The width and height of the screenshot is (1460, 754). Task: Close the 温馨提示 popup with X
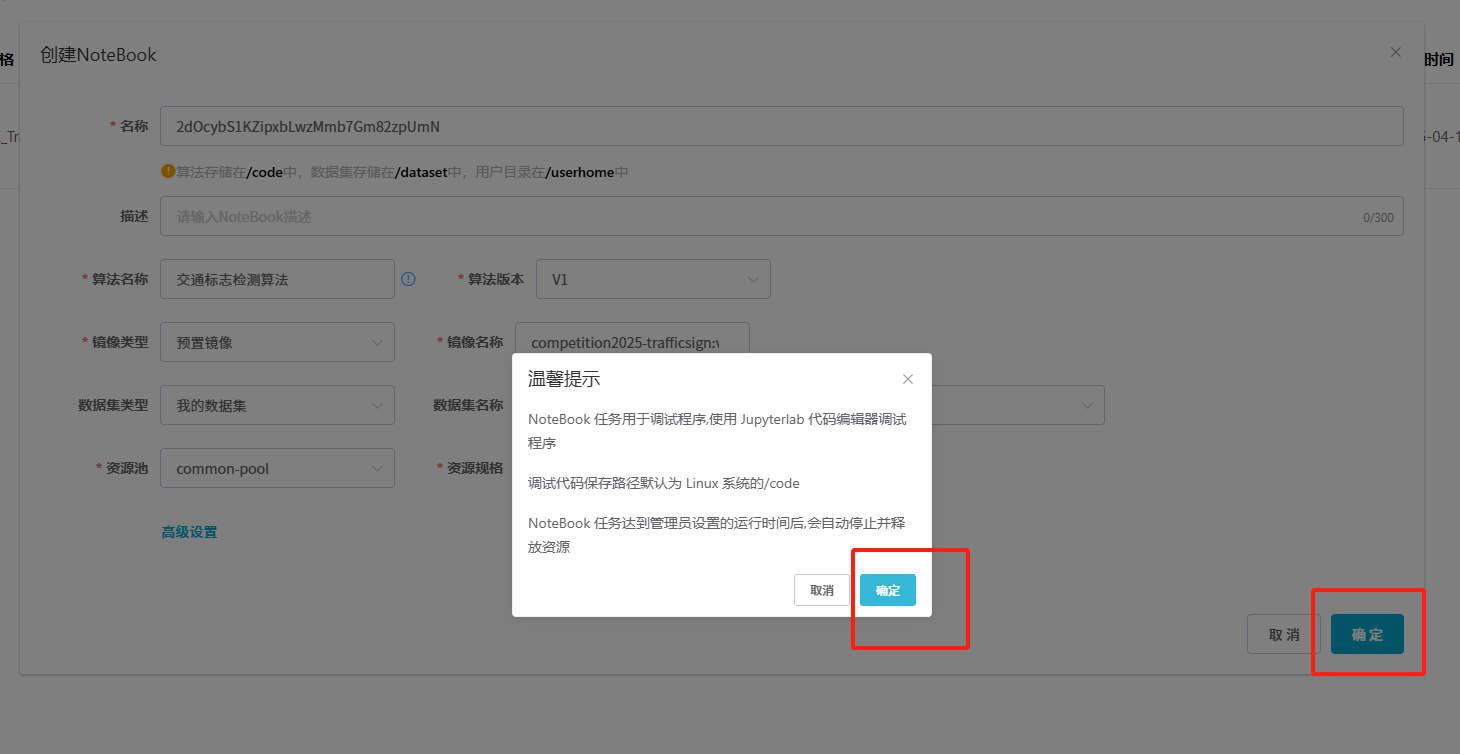coord(907,379)
